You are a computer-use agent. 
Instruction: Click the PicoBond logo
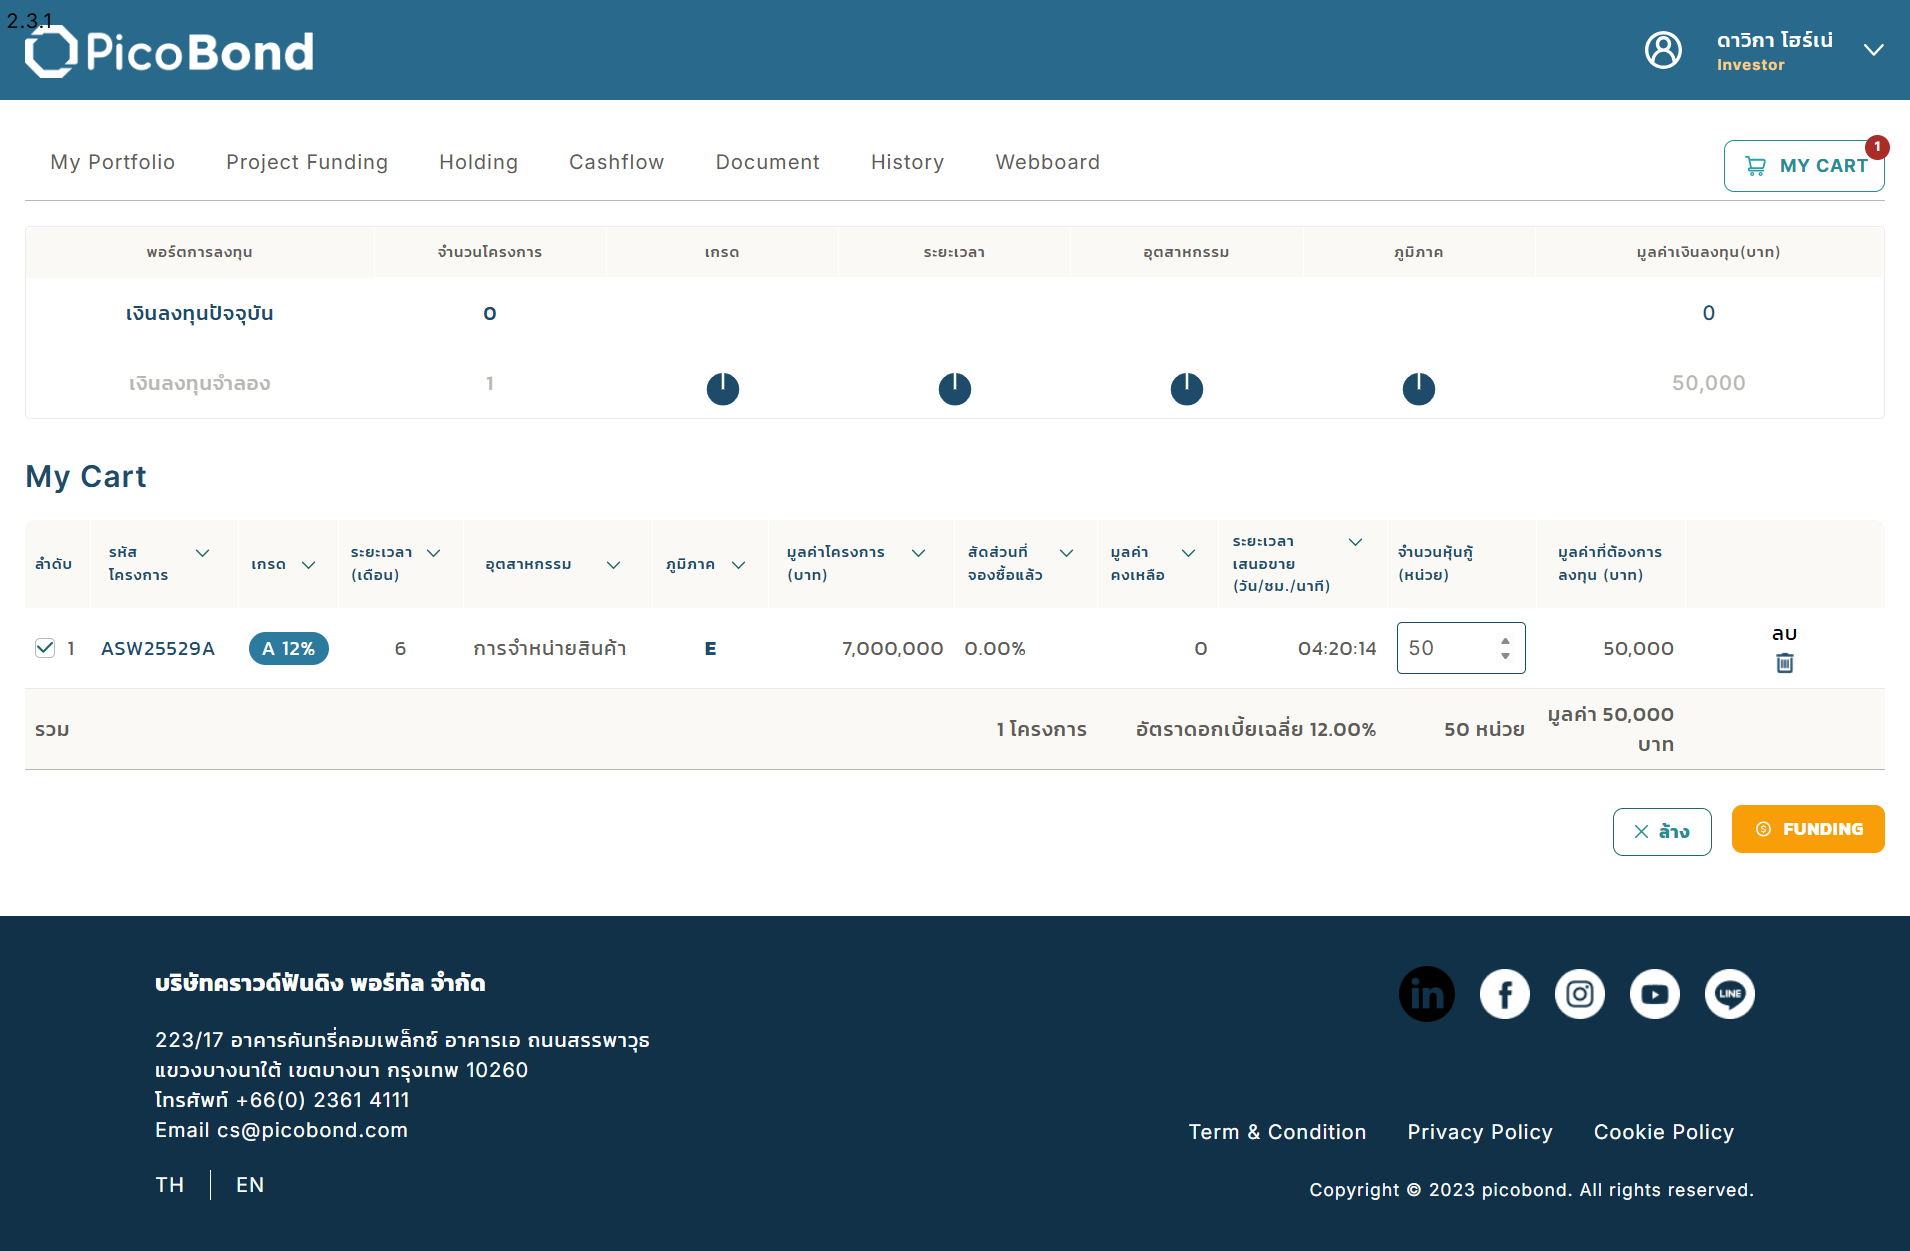(x=169, y=52)
